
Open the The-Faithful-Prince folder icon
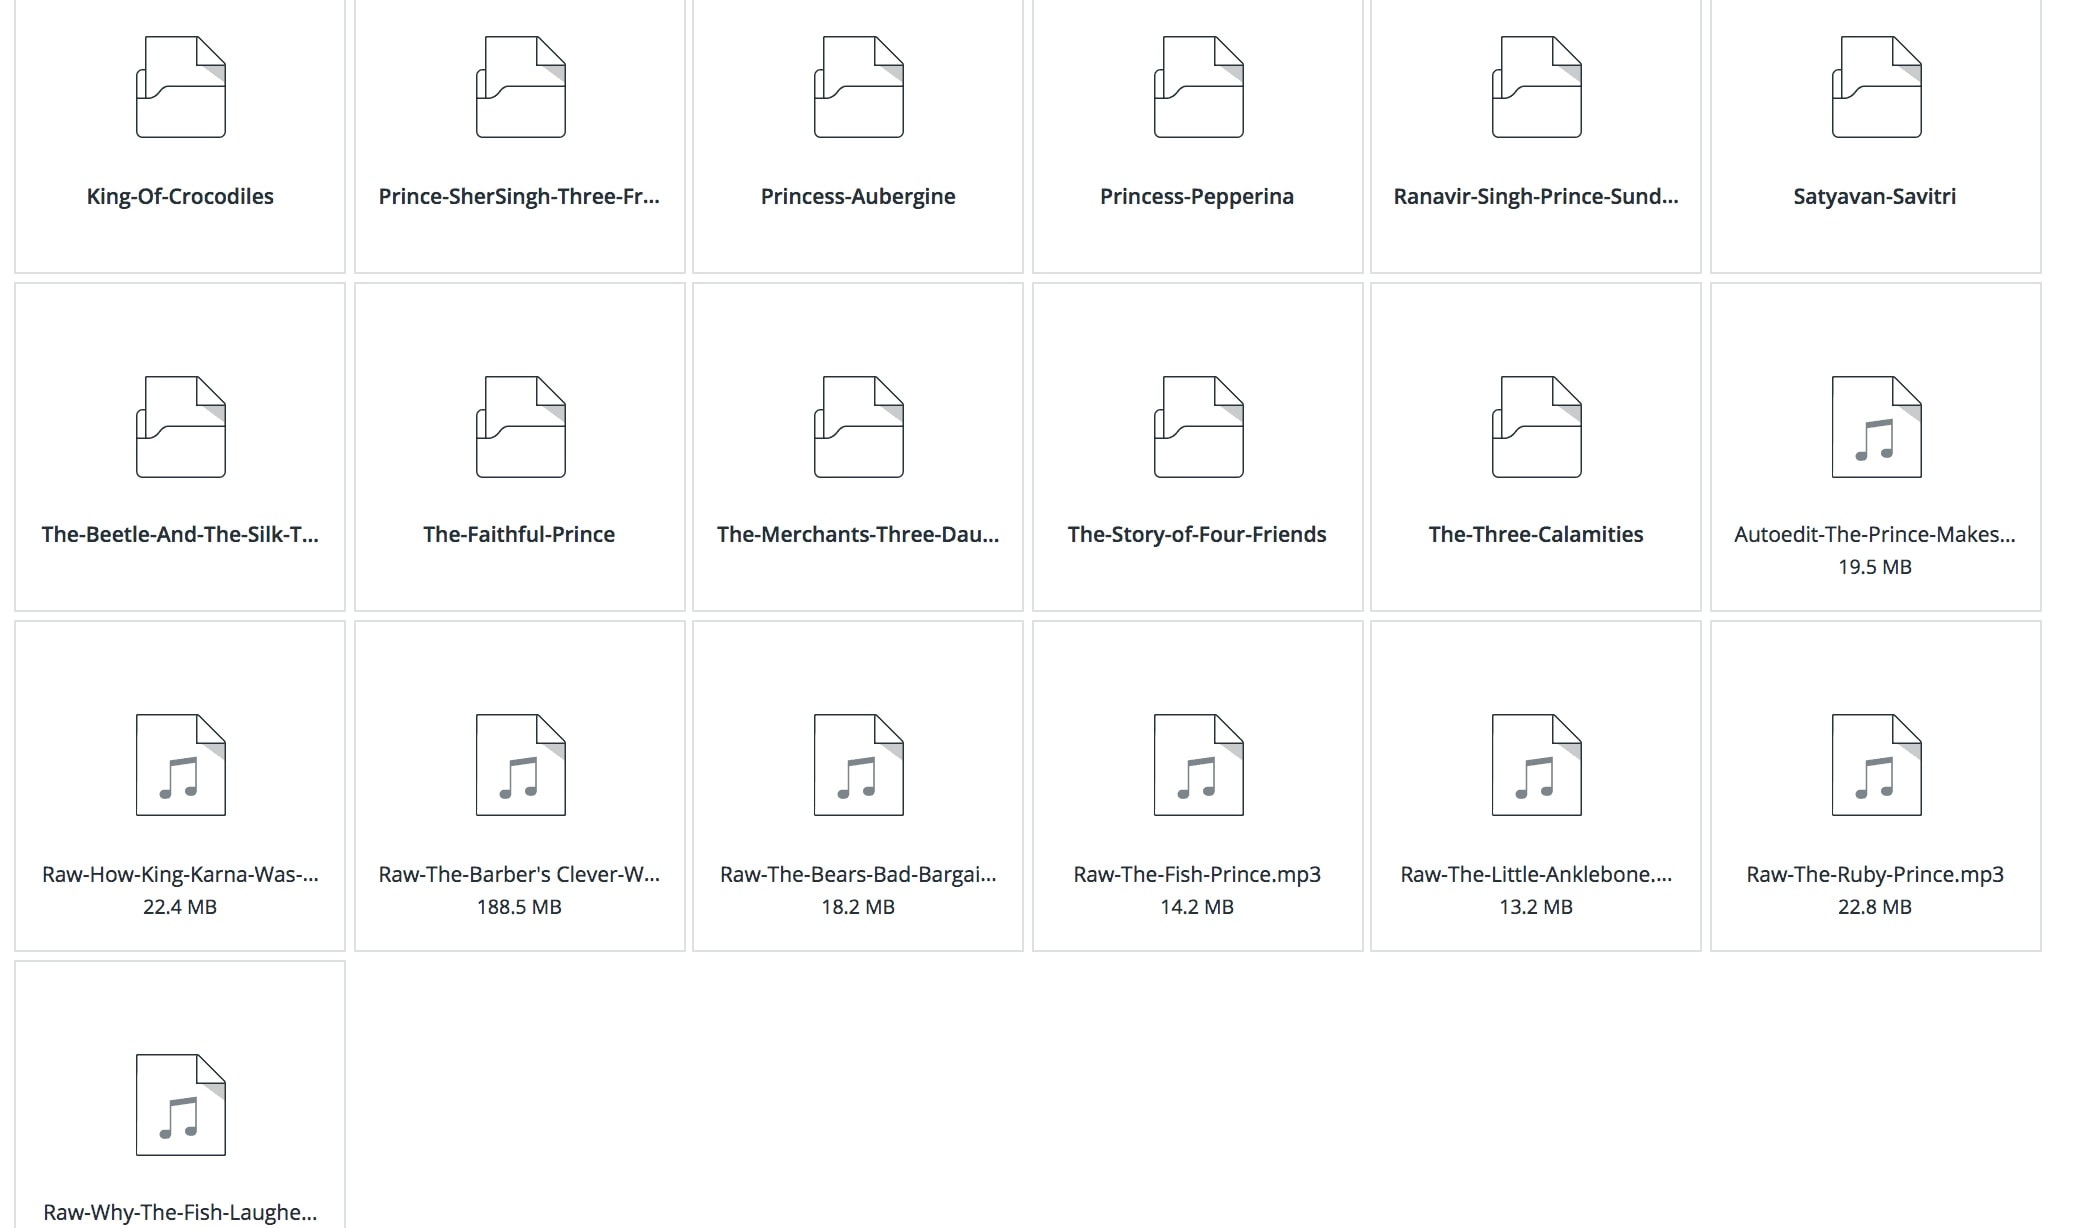pyautogui.click(x=520, y=427)
